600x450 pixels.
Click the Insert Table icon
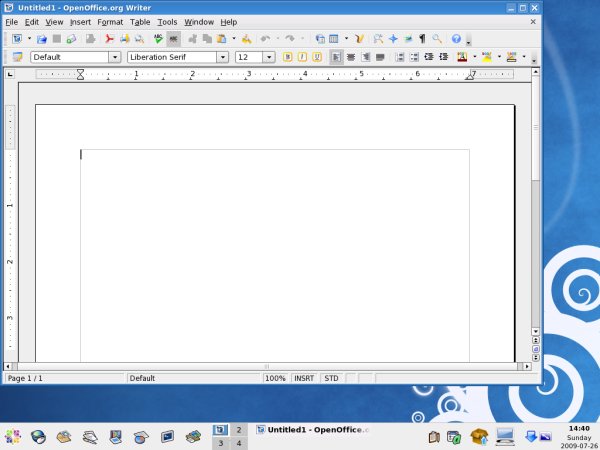334,39
